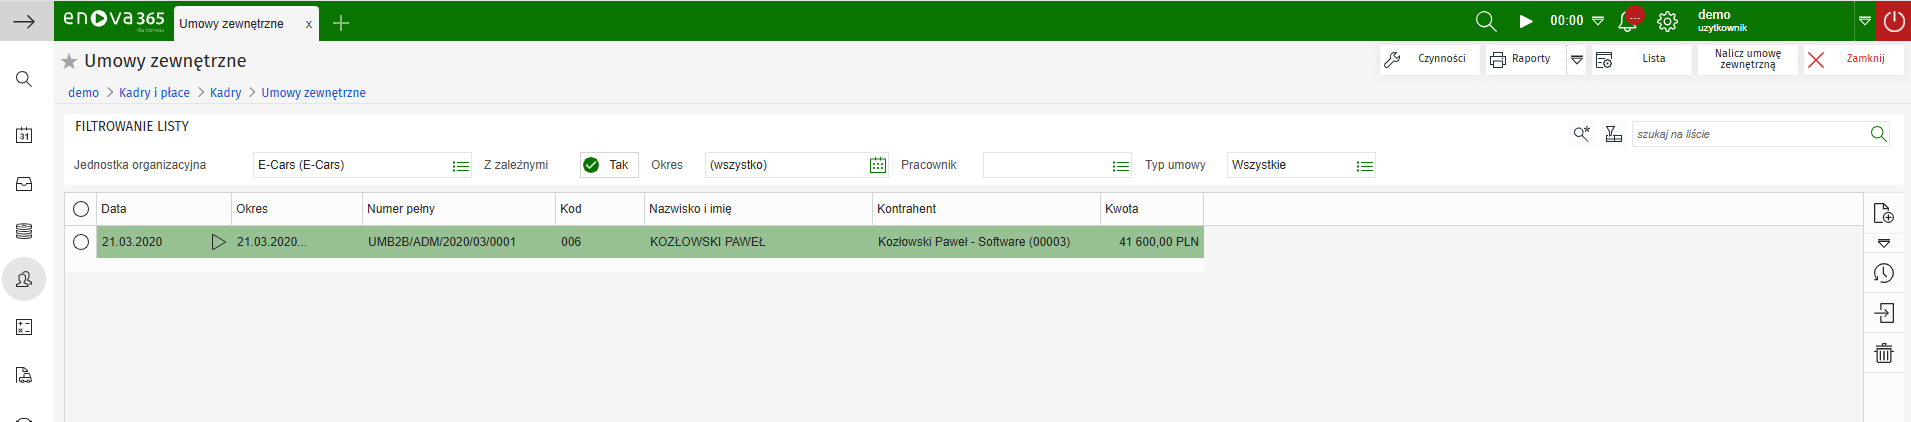Viewport: 1911px width, 422px height.
Task: Click the notifications bell icon
Action: coord(1627,21)
